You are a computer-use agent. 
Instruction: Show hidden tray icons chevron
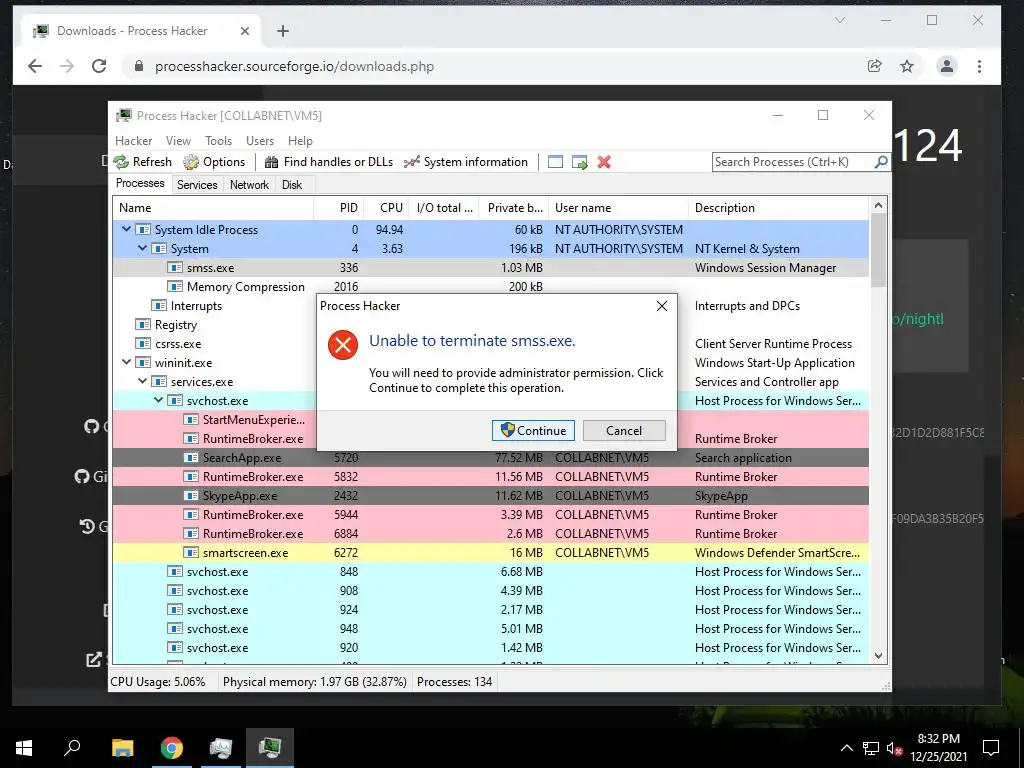[846, 748]
